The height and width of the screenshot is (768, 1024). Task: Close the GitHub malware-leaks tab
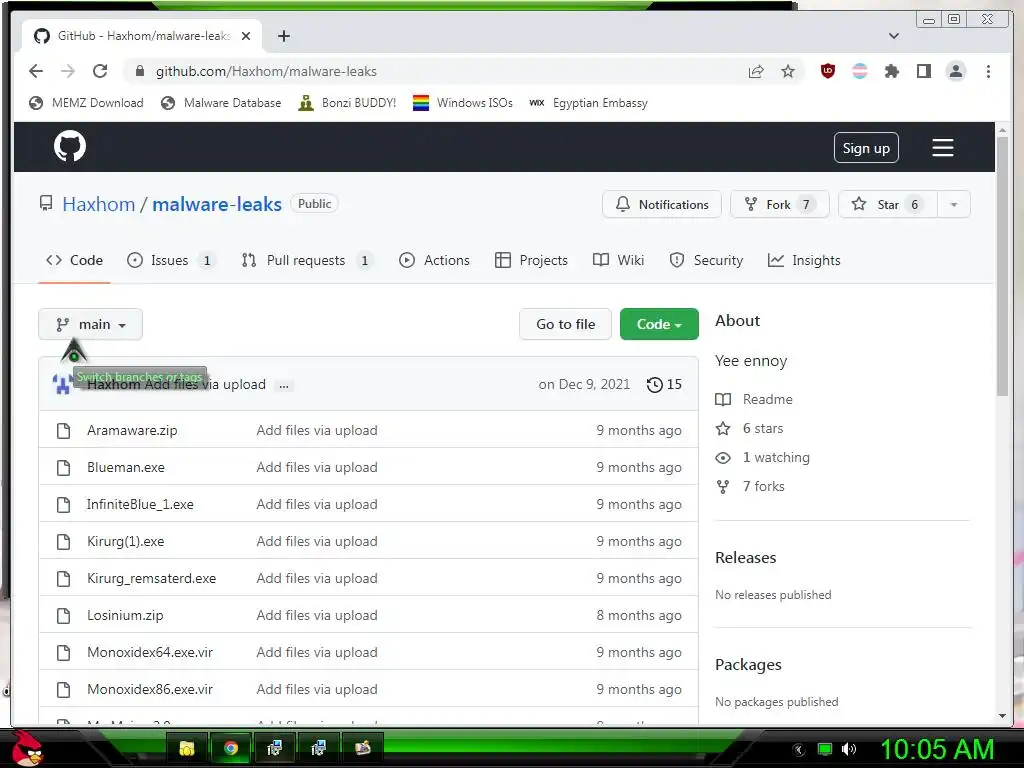246,36
